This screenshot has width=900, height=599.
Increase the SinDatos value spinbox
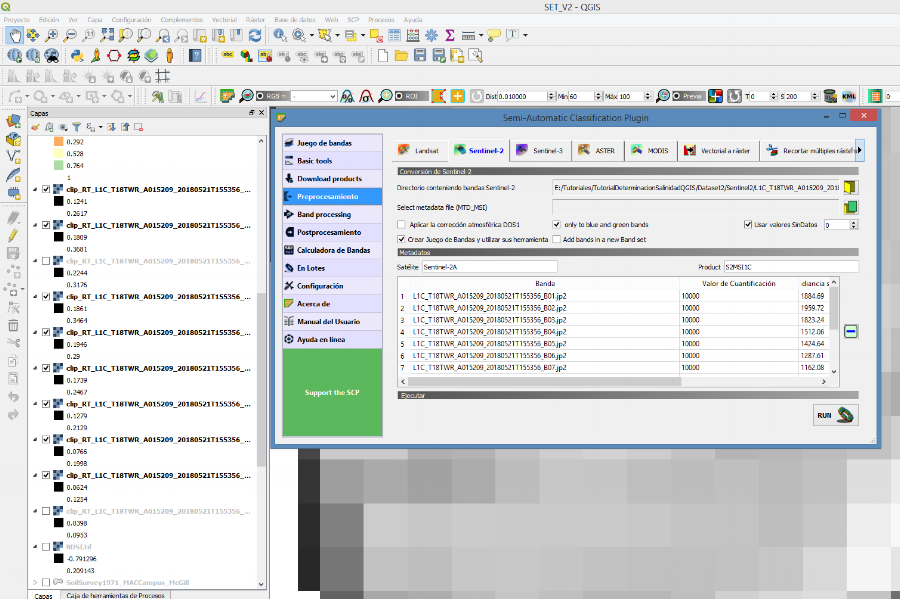854,222
